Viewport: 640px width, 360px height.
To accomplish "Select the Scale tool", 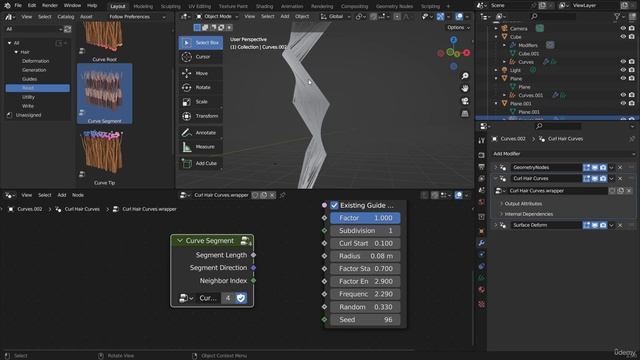I will click(x=201, y=102).
